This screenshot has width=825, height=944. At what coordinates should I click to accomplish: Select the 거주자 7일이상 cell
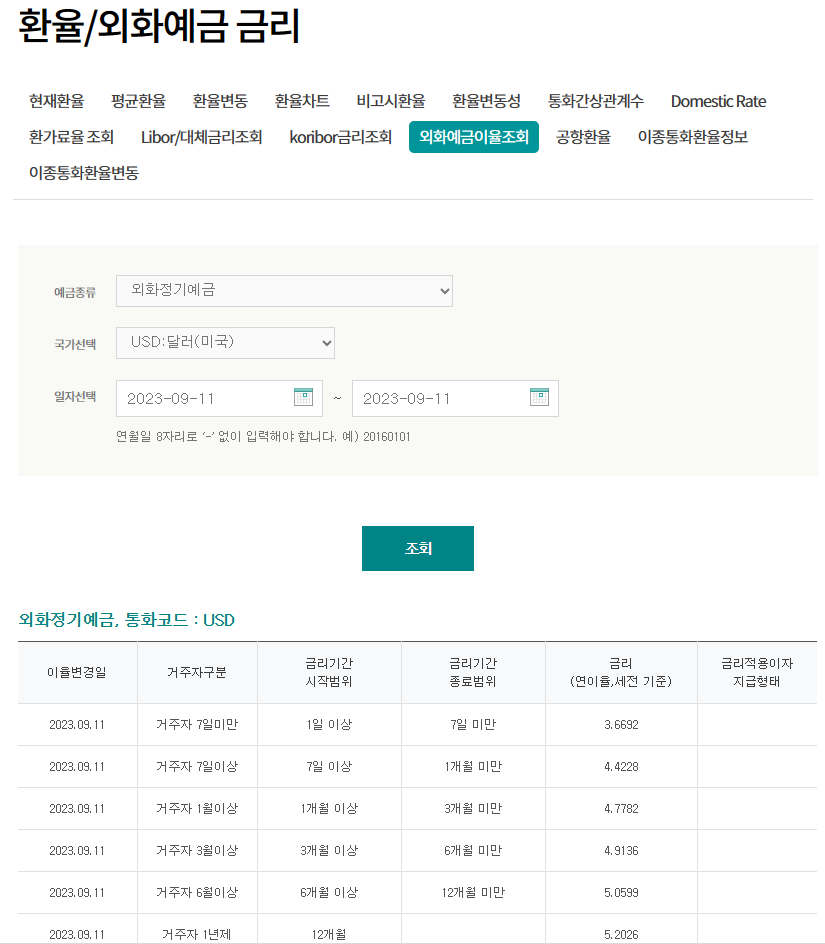pos(197,767)
